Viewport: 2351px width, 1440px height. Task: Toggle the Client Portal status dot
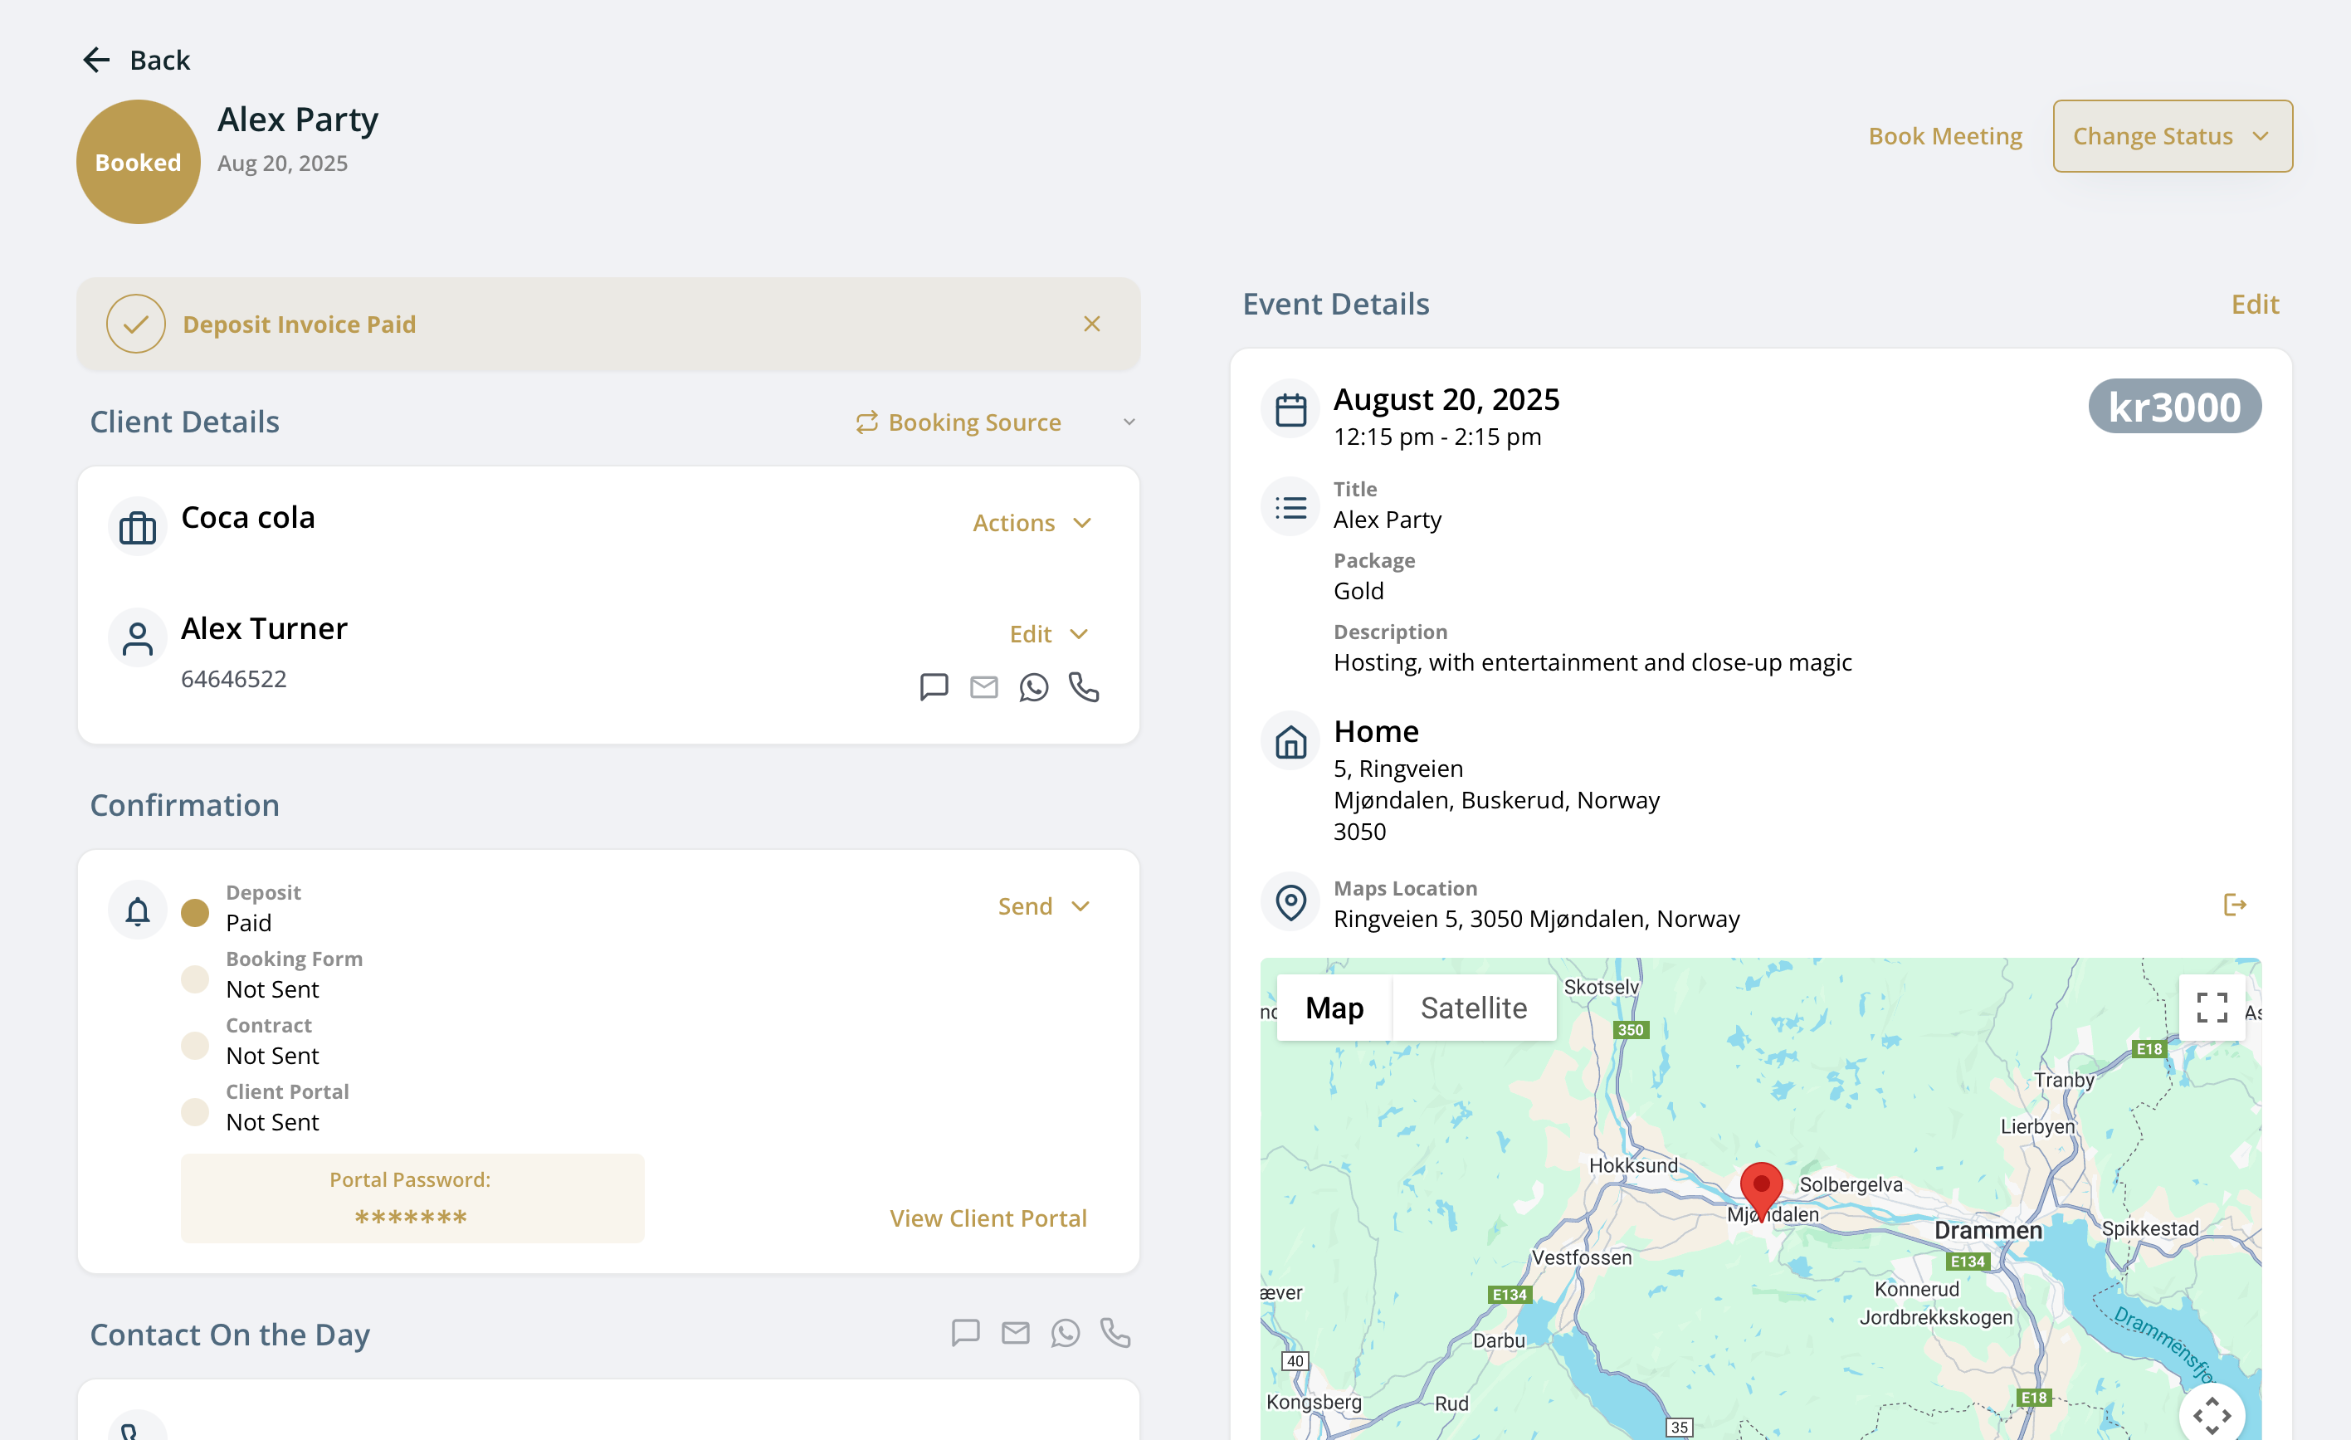click(x=195, y=1111)
